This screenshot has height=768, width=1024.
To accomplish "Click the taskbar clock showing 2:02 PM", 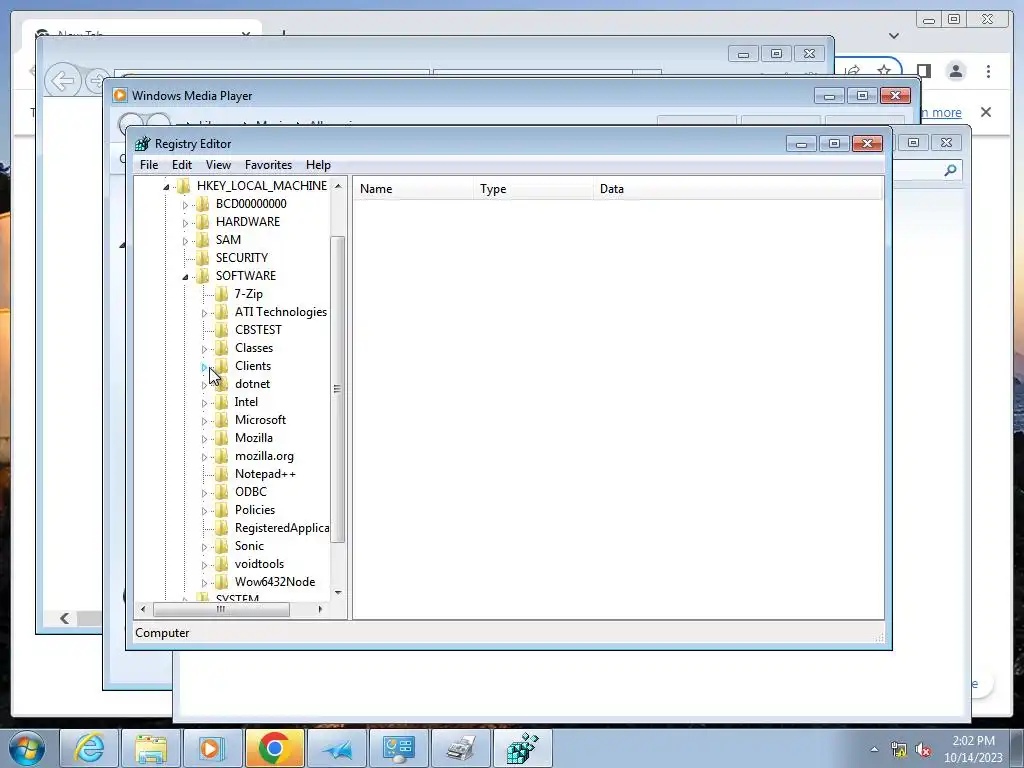I will pos(973,749).
